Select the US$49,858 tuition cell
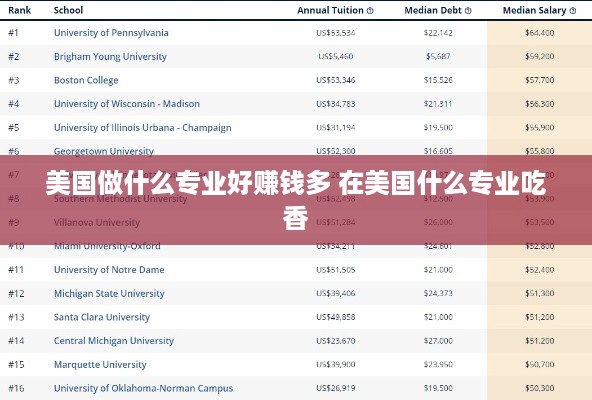The width and height of the screenshot is (592, 400). click(x=336, y=317)
